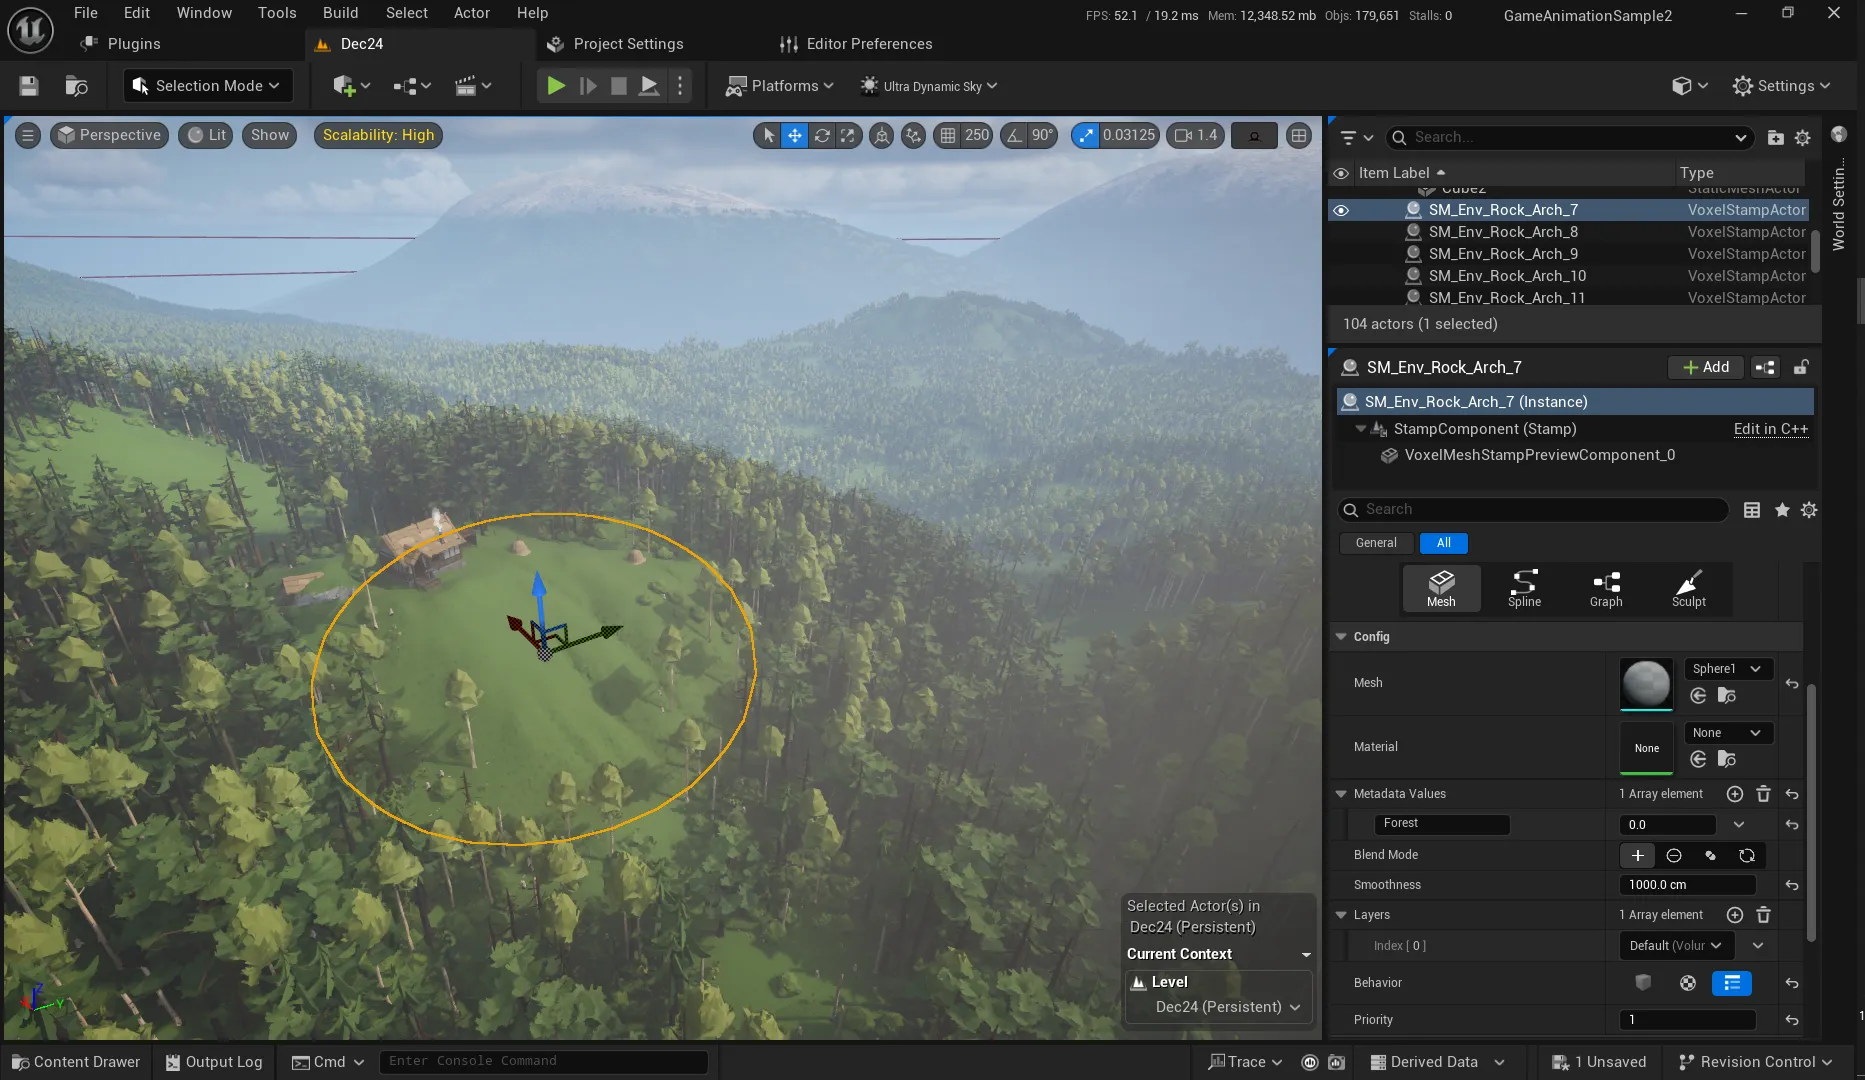Select the Graph mode icon
The image size is (1865, 1080).
1606,589
